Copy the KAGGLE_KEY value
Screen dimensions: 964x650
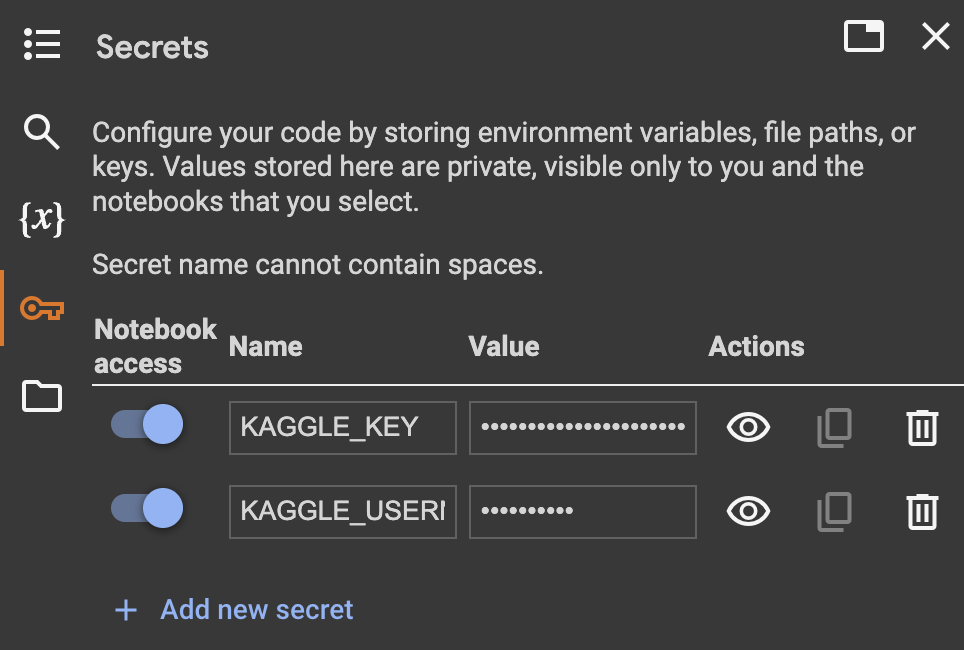834,427
